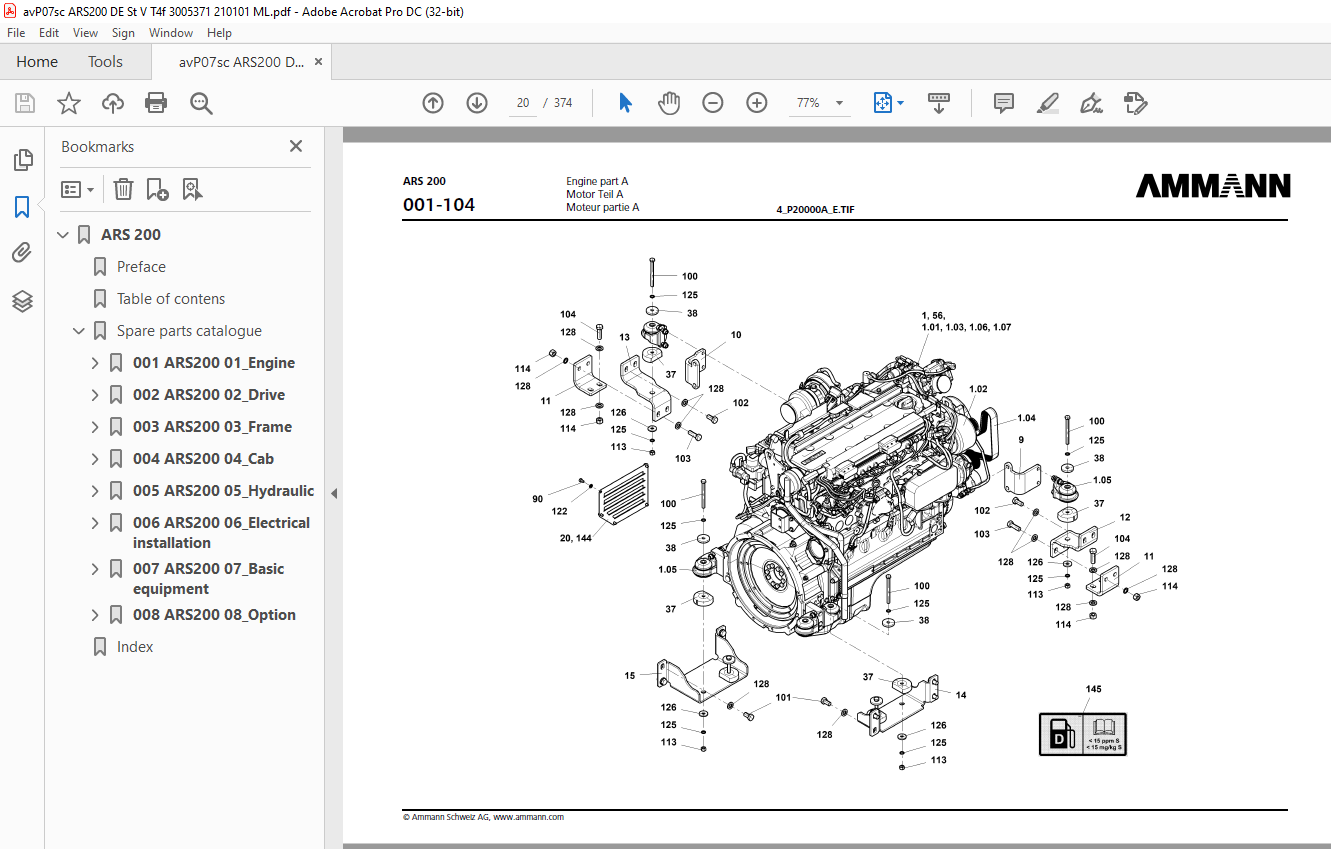This screenshot has width=1331, height=849.
Task: Select the Spare parts catalogue bookmark
Action: click(189, 331)
